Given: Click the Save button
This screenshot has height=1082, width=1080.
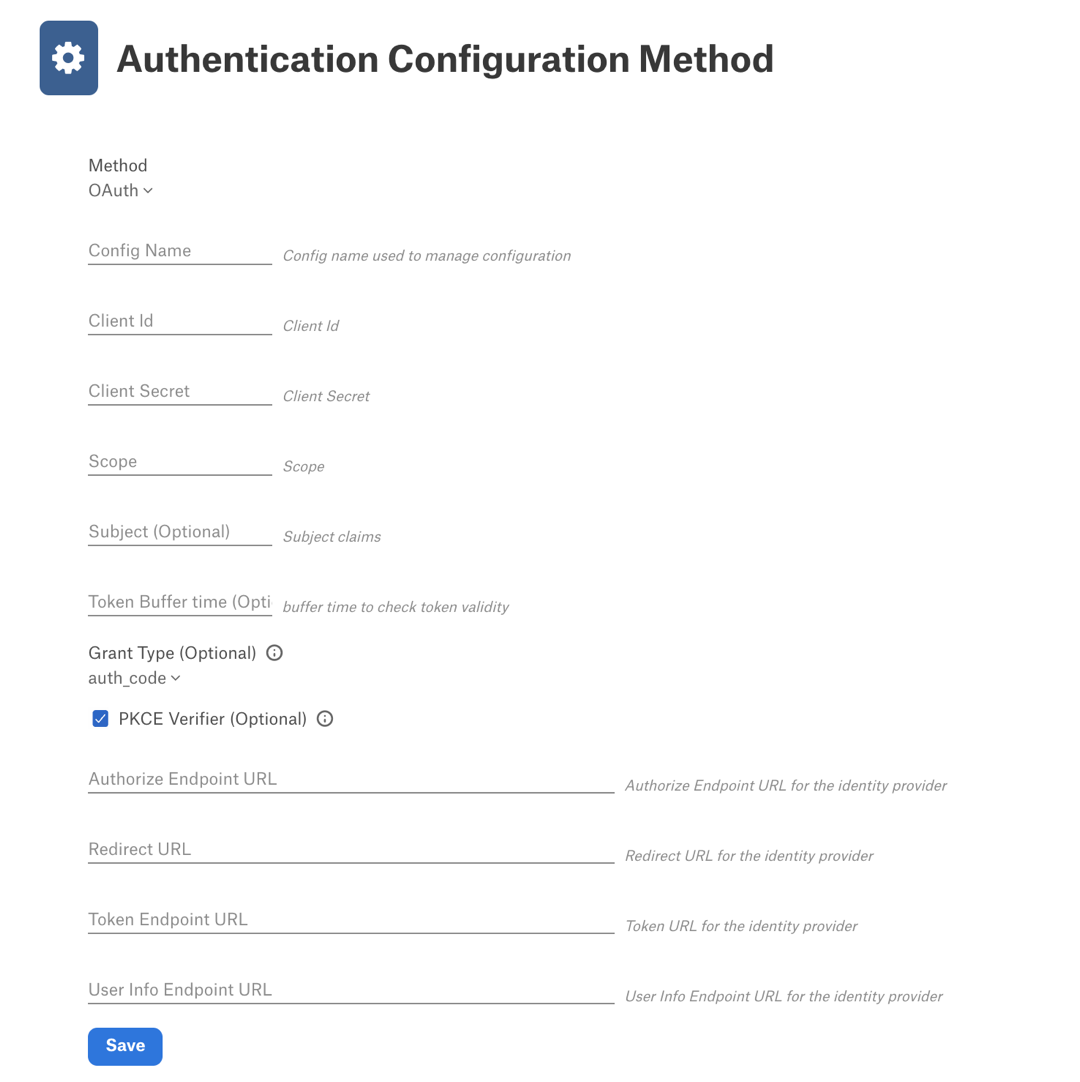Looking at the screenshot, I should (x=125, y=1046).
